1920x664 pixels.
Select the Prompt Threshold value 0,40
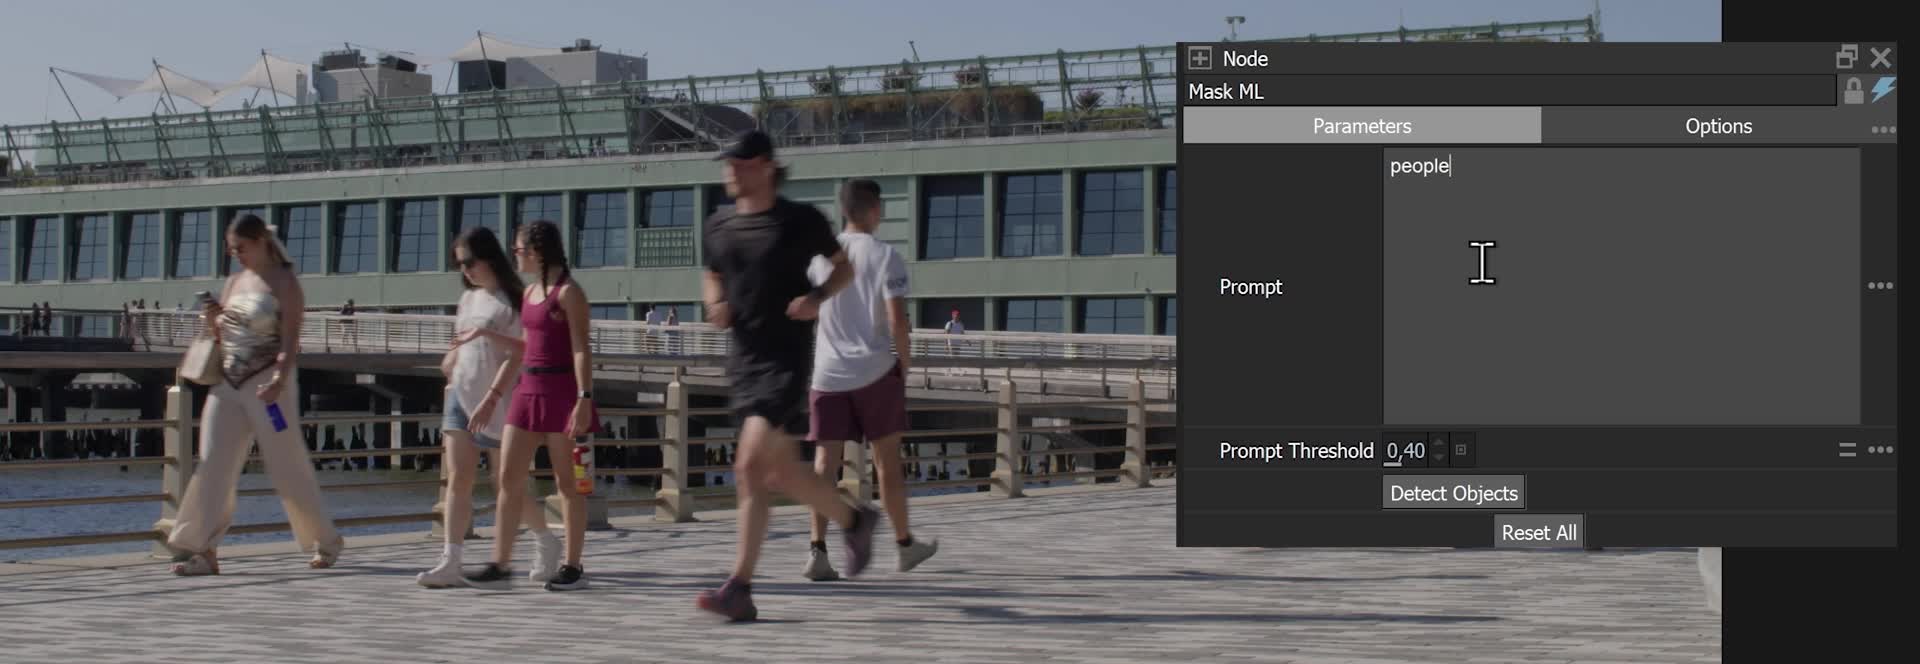1405,451
